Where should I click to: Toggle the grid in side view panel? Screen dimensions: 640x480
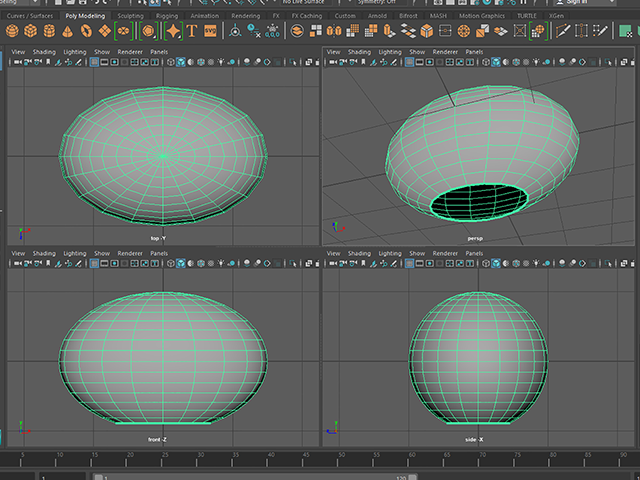(x=409, y=264)
